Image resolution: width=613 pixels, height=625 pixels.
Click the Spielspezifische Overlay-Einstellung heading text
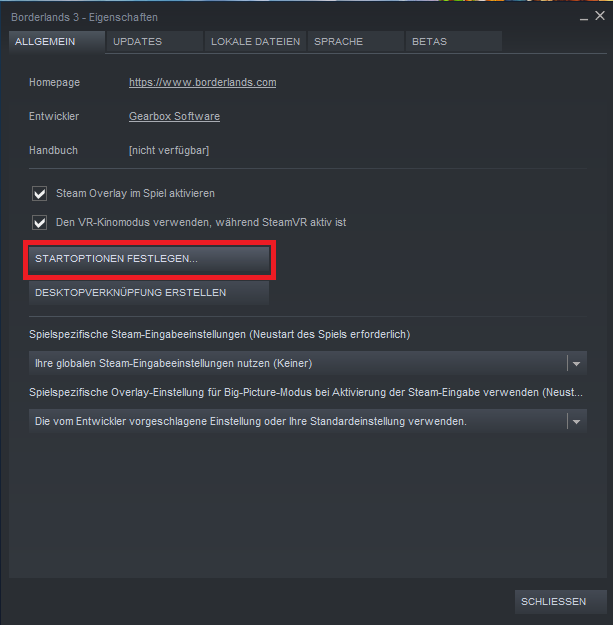[x=306, y=393]
